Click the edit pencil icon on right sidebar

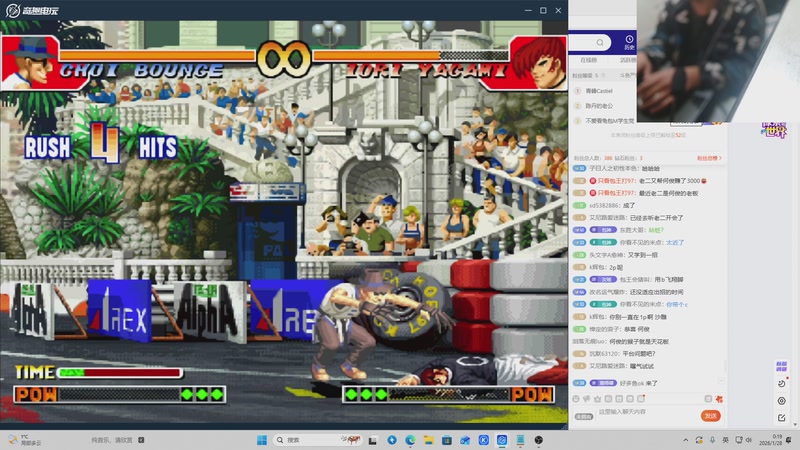pyautogui.click(x=782, y=417)
